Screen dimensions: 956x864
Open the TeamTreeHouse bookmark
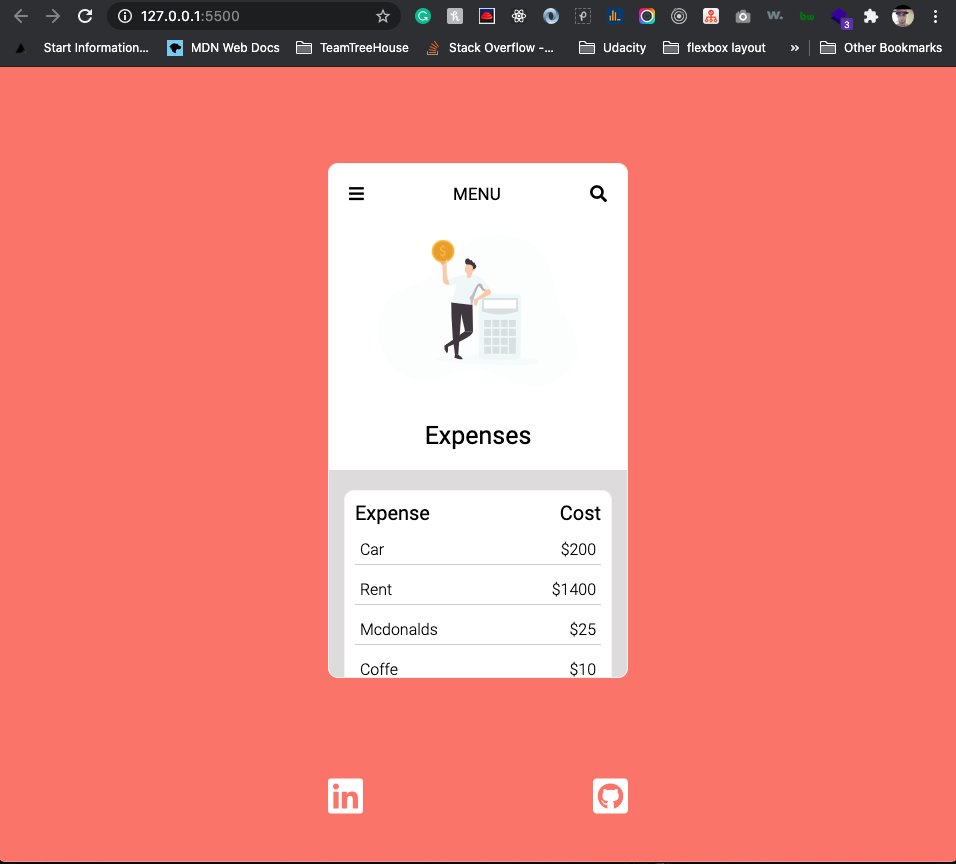pos(352,47)
